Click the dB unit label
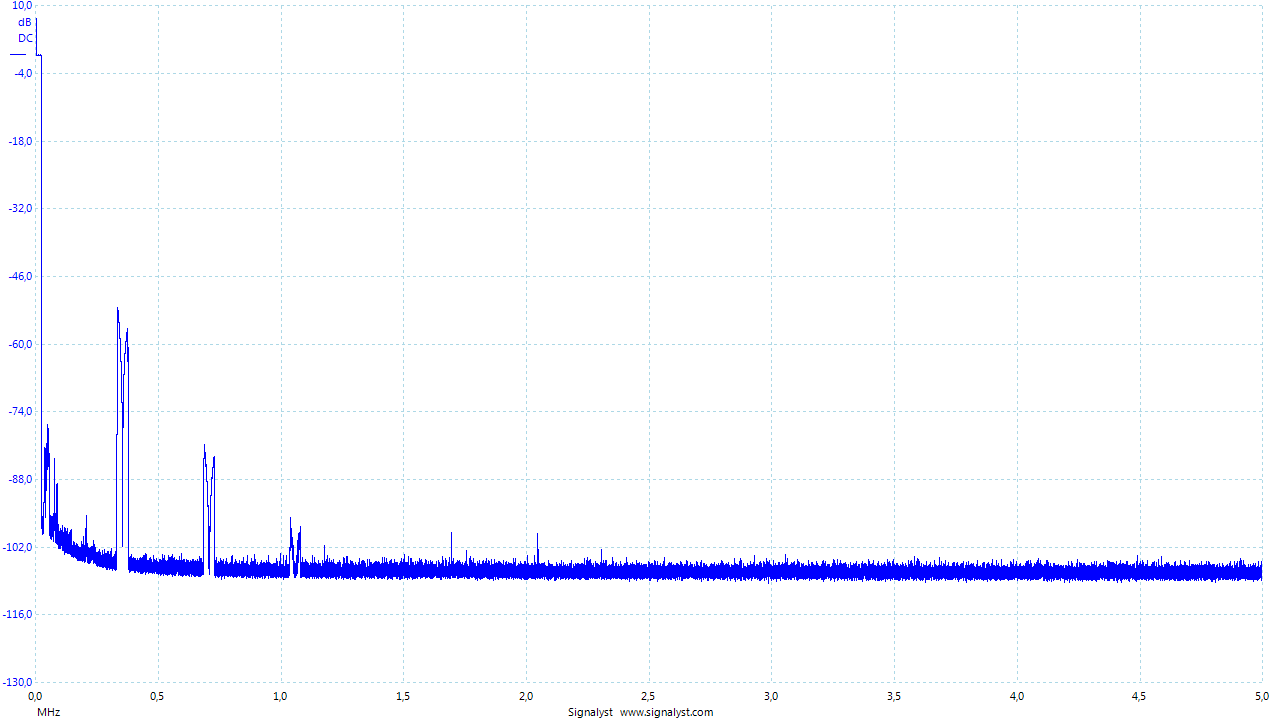 pos(25,22)
